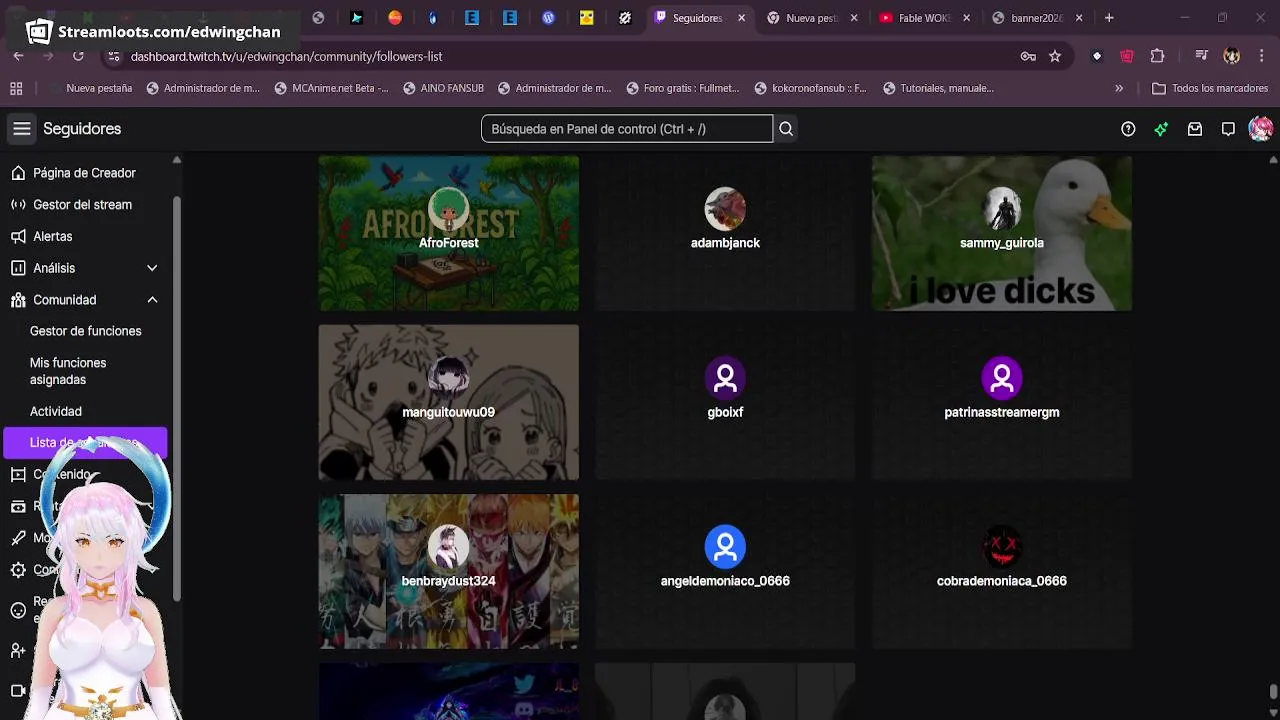The height and width of the screenshot is (720, 1280).
Task: Reload the page with refresh button
Action: (x=78, y=56)
